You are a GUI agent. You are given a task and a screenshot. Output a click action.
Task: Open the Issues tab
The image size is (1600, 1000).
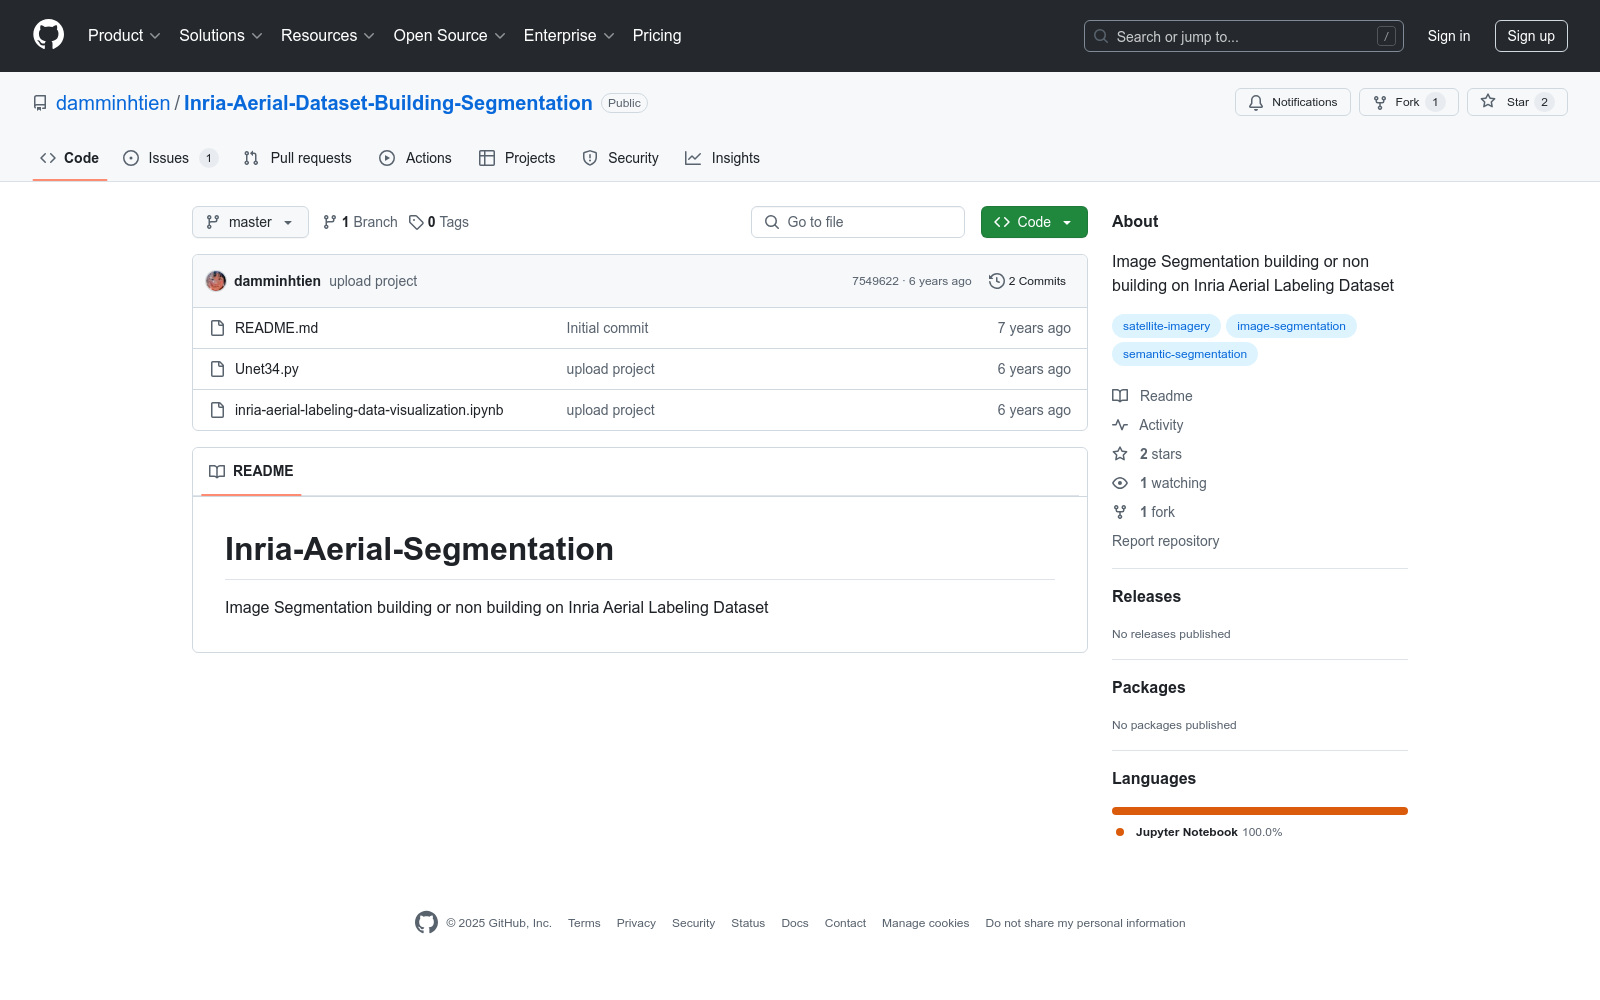pos(170,158)
